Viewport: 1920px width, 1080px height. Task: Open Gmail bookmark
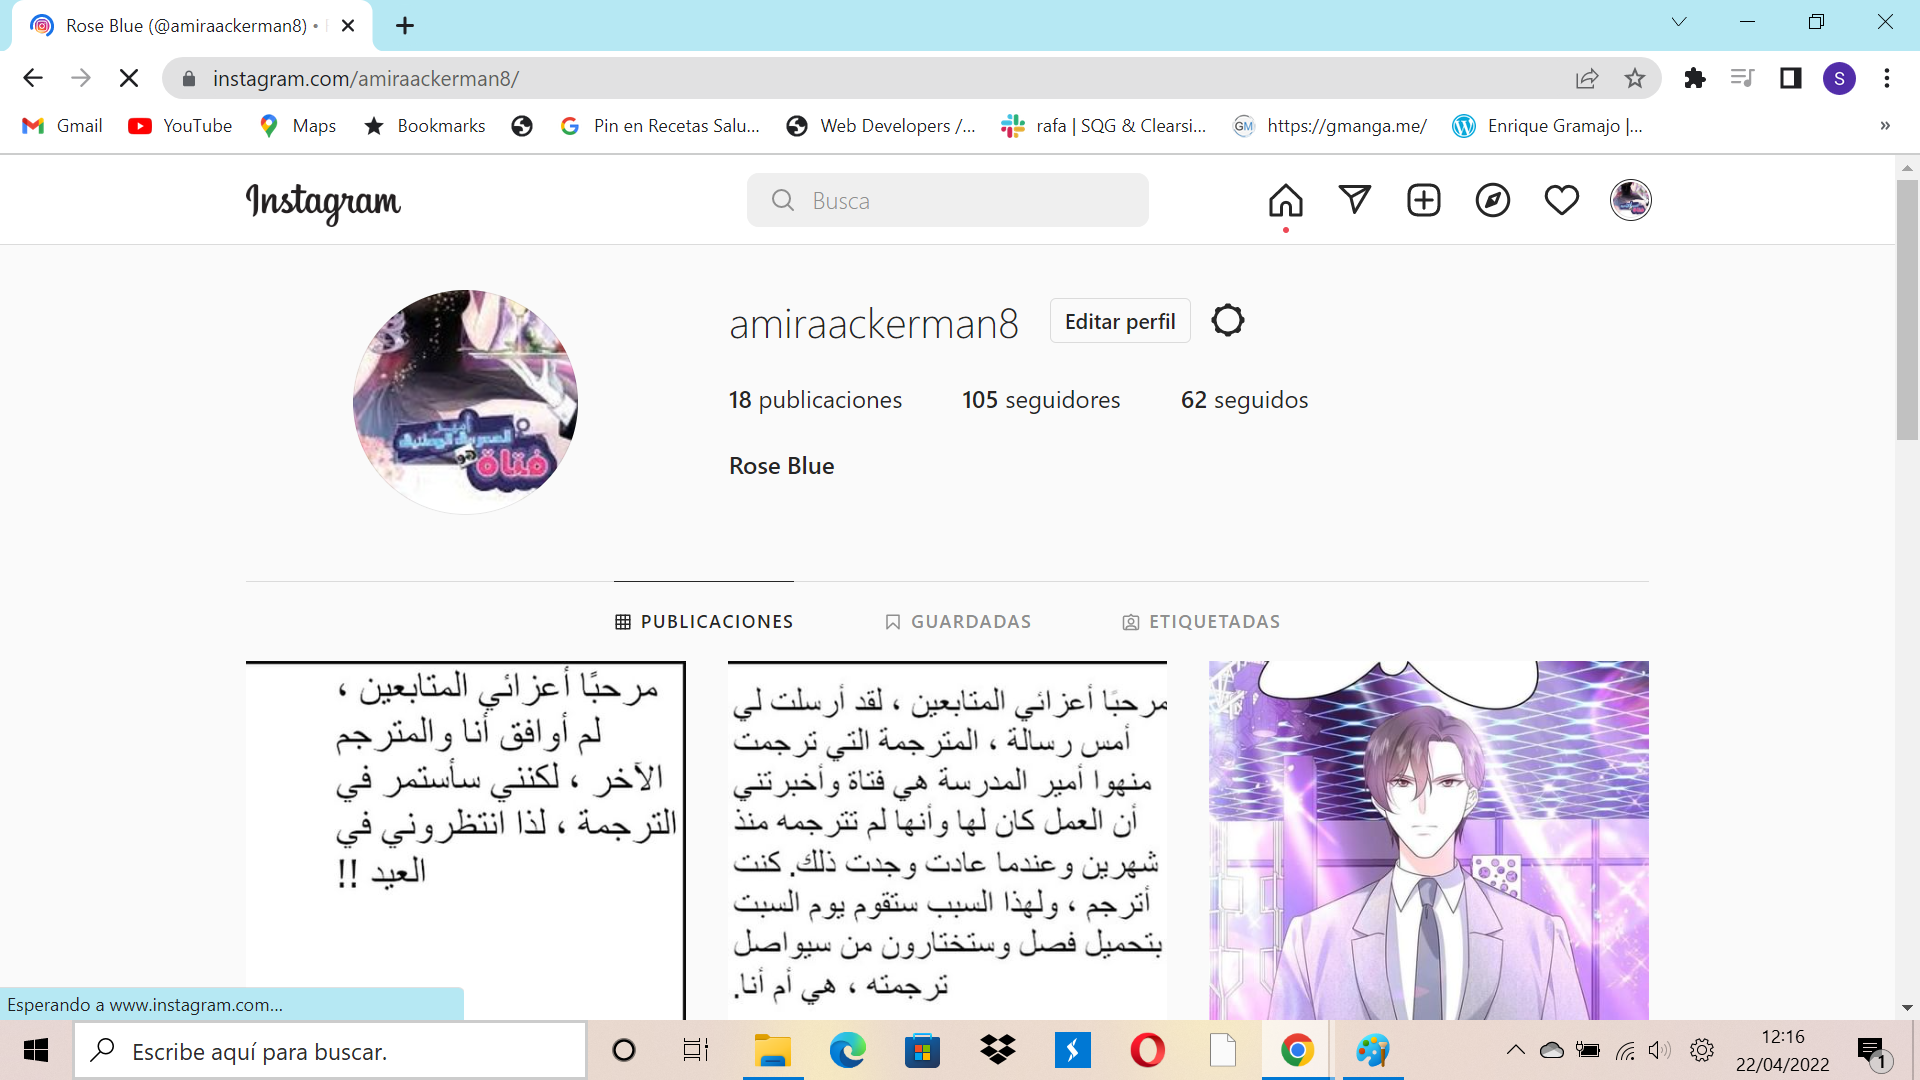click(x=63, y=126)
